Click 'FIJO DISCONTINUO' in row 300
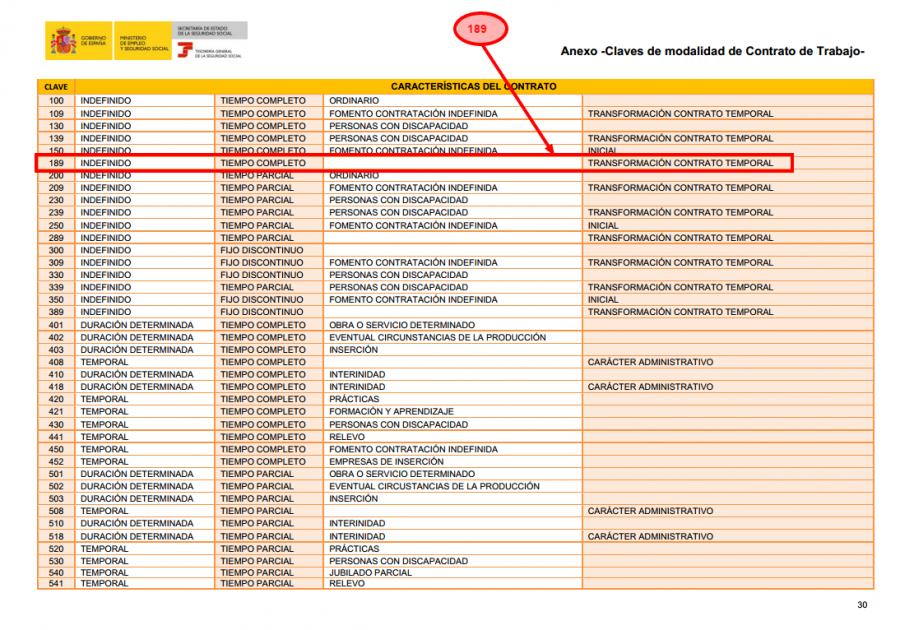Image resolution: width=900 pixels, height=630 pixels. 262,250
